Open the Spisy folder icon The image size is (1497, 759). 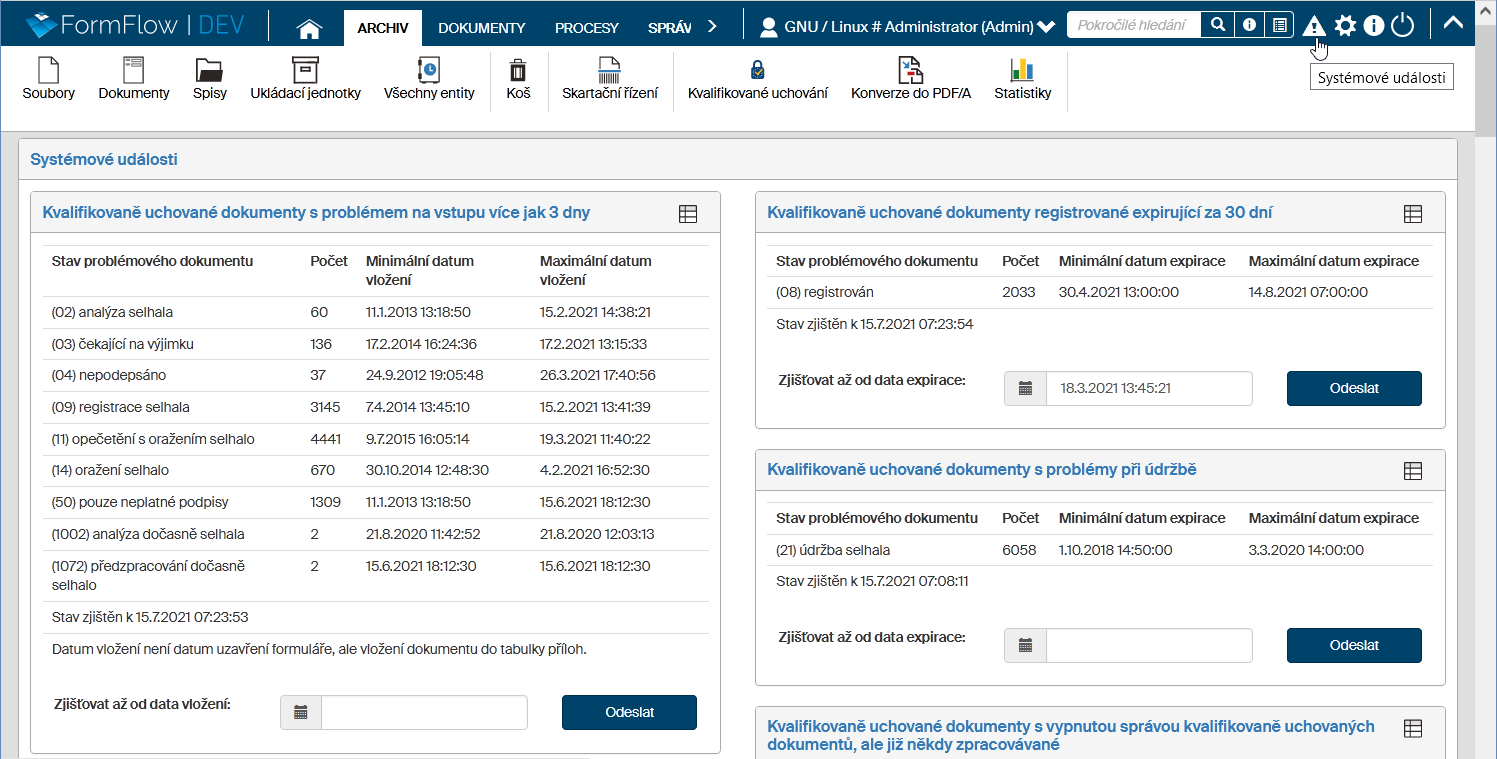tap(209, 79)
